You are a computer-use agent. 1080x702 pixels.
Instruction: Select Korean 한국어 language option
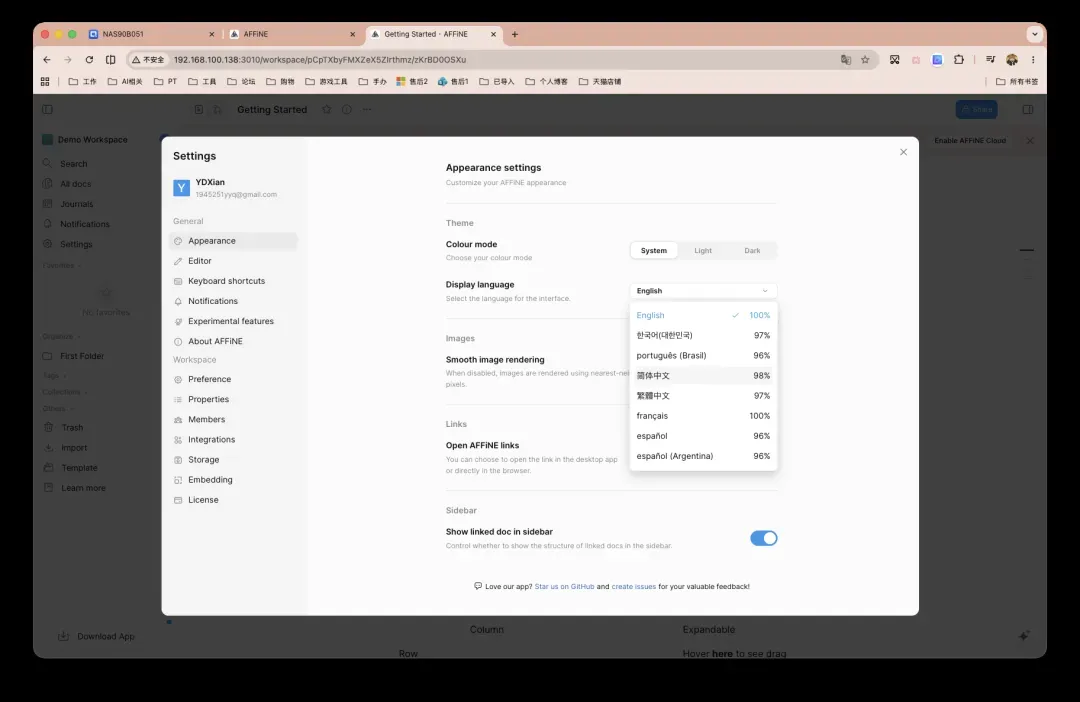point(703,335)
